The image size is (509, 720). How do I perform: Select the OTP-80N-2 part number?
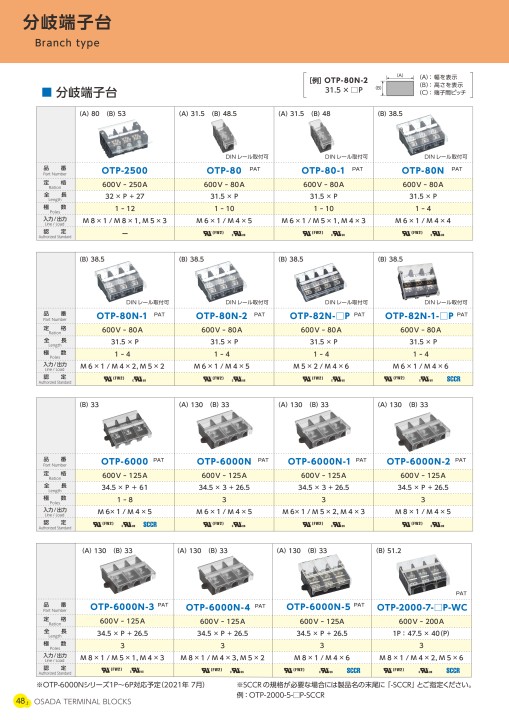coord(221,316)
